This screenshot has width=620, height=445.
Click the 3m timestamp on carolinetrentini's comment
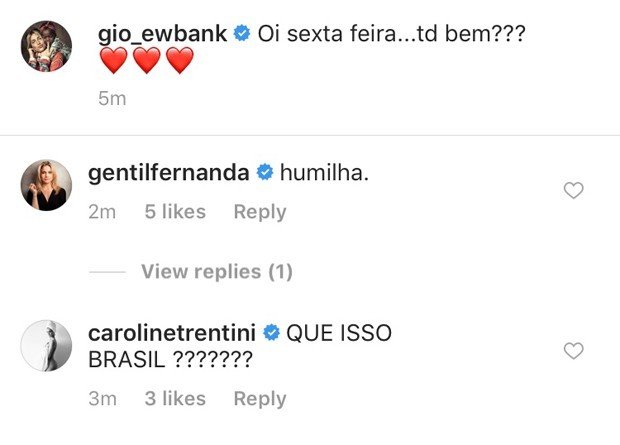tap(103, 399)
